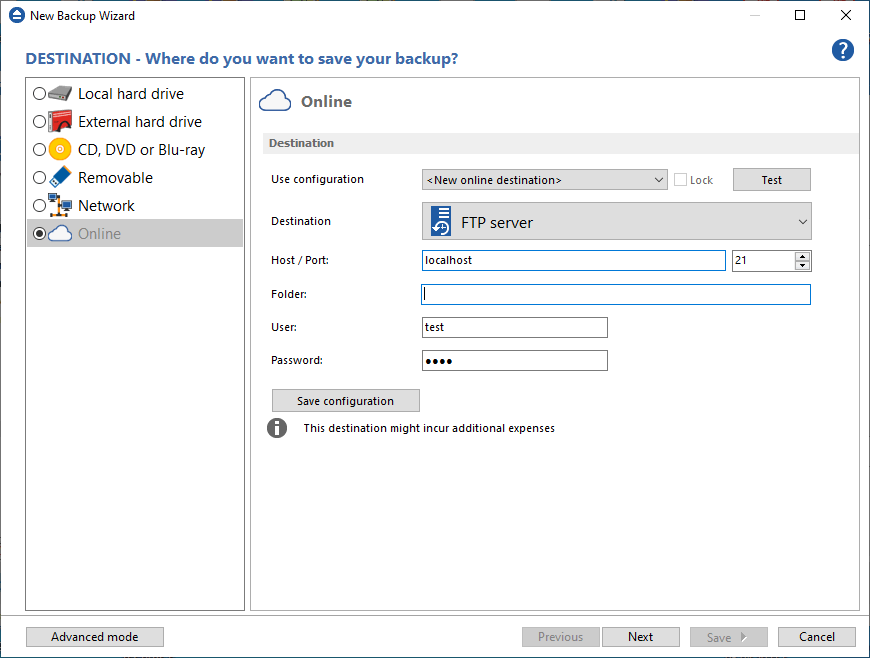Click the additional expenses notice text
Image resolution: width=870 pixels, height=658 pixels.
click(x=429, y=428)
